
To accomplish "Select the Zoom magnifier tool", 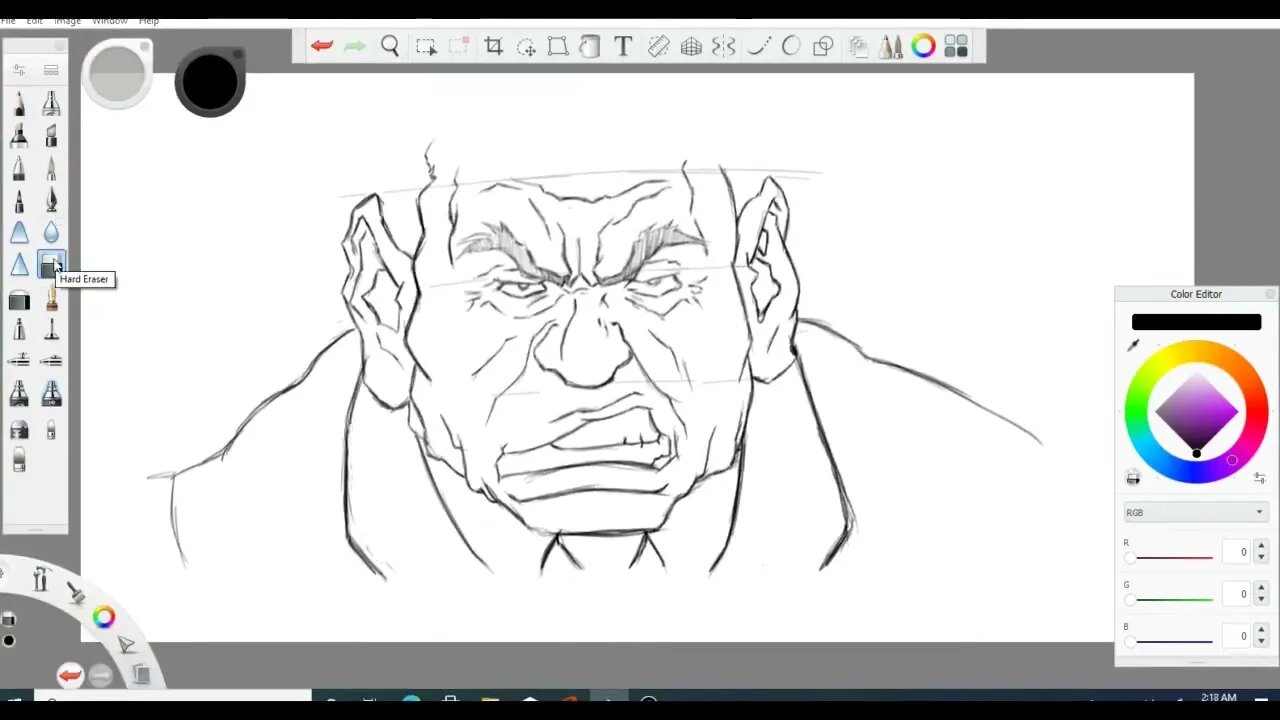I will click(x=390, y=46).
